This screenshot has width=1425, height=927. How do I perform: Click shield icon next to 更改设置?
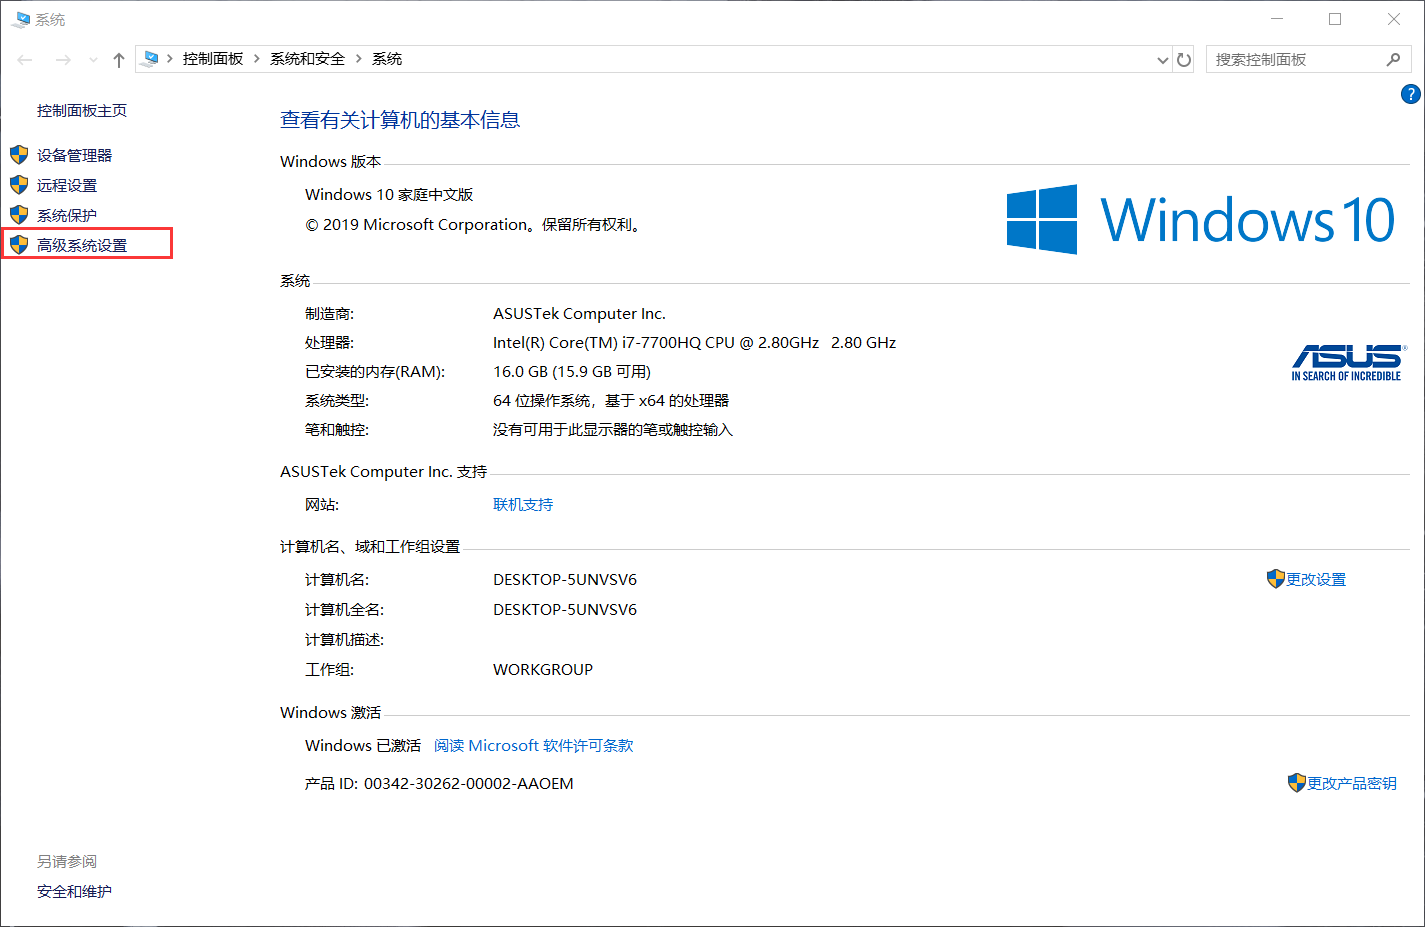click(1275, 579)
